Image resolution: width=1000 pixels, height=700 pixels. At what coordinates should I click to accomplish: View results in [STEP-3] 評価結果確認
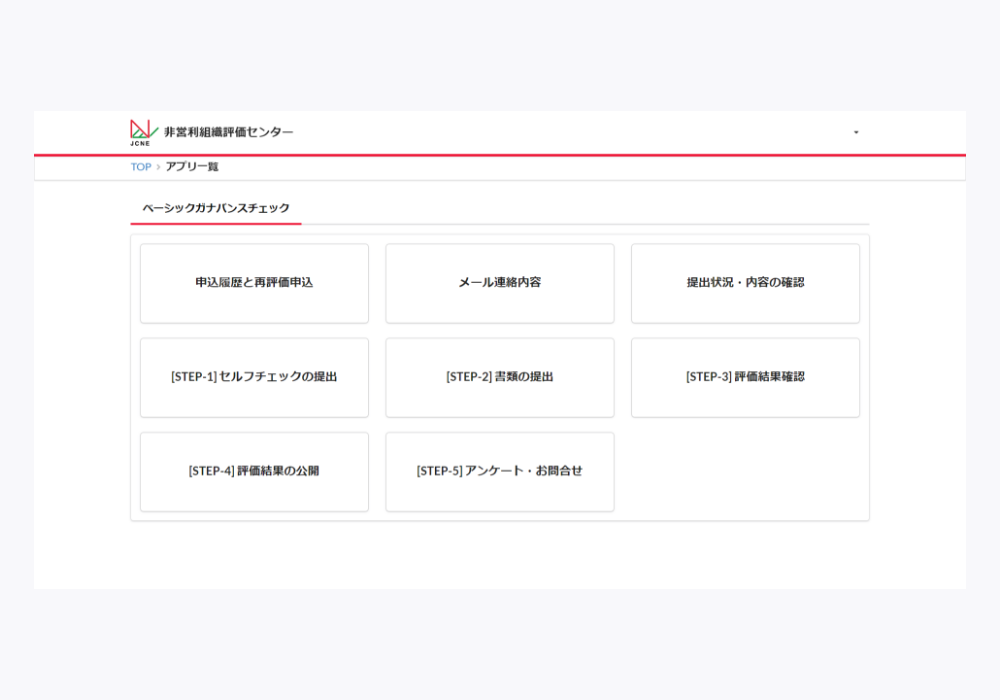(x=745, y=377)
